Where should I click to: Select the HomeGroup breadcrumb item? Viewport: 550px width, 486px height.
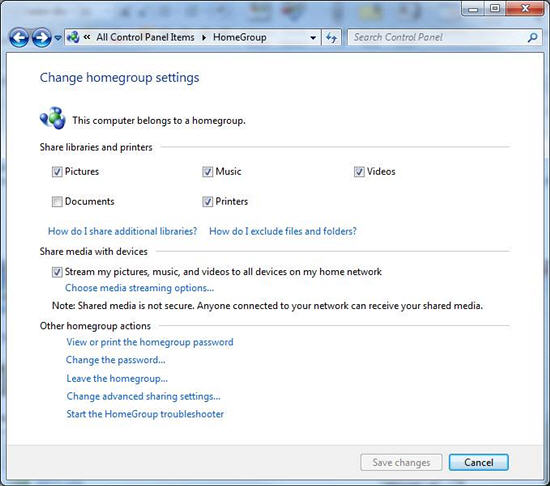click(240, 37)
